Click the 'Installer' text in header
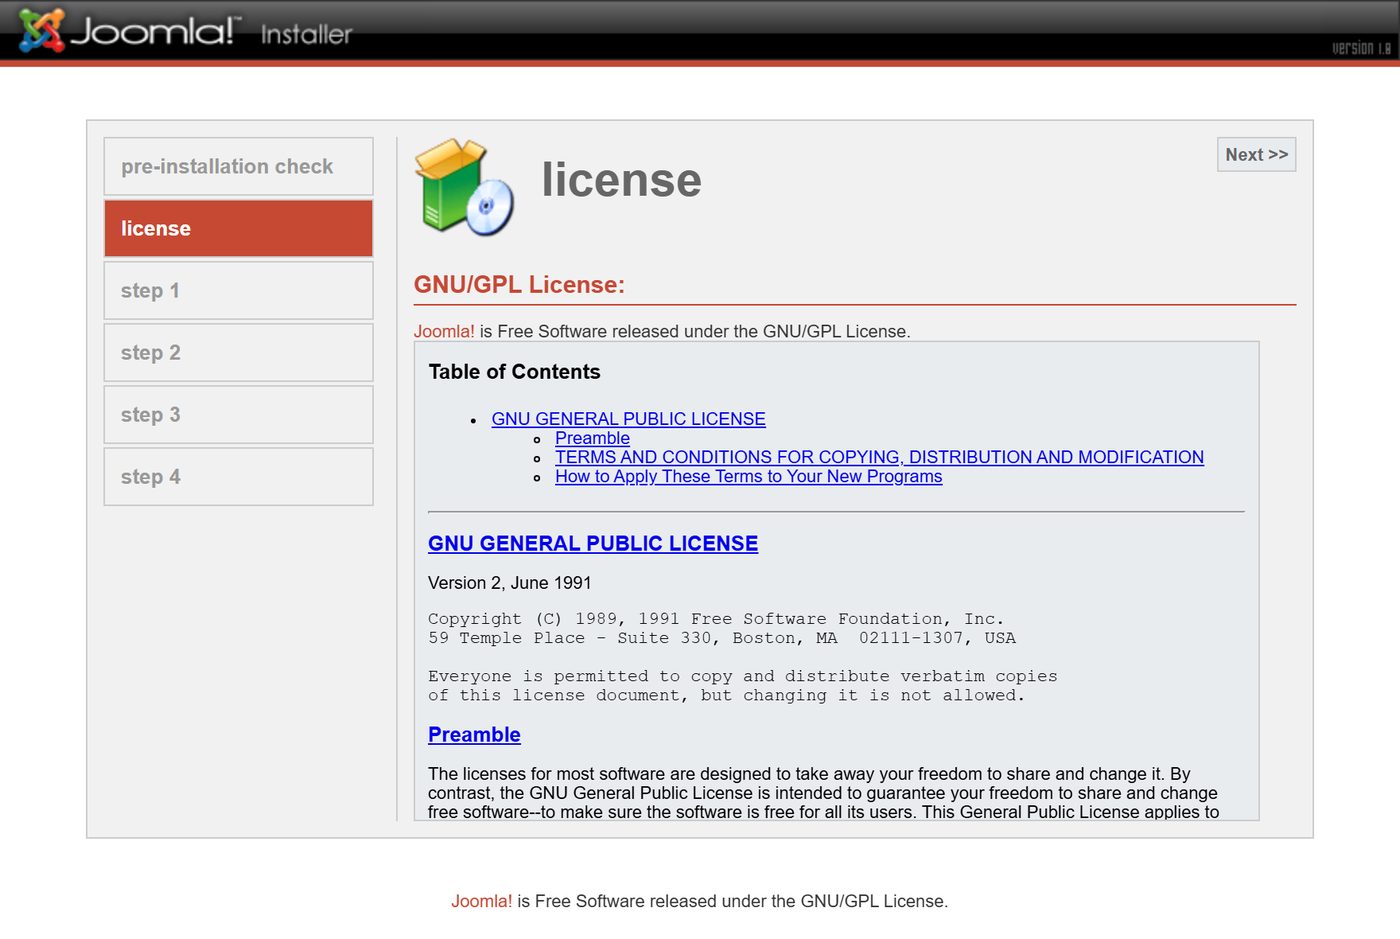 click(x=306, y=35)
